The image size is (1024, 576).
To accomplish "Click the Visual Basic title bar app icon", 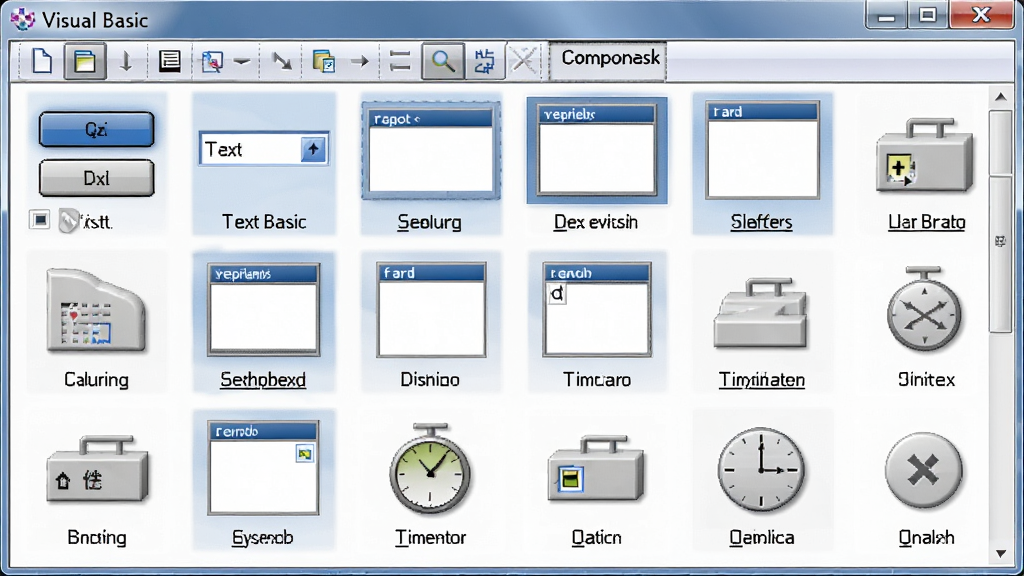I will [x=24, y=20].
